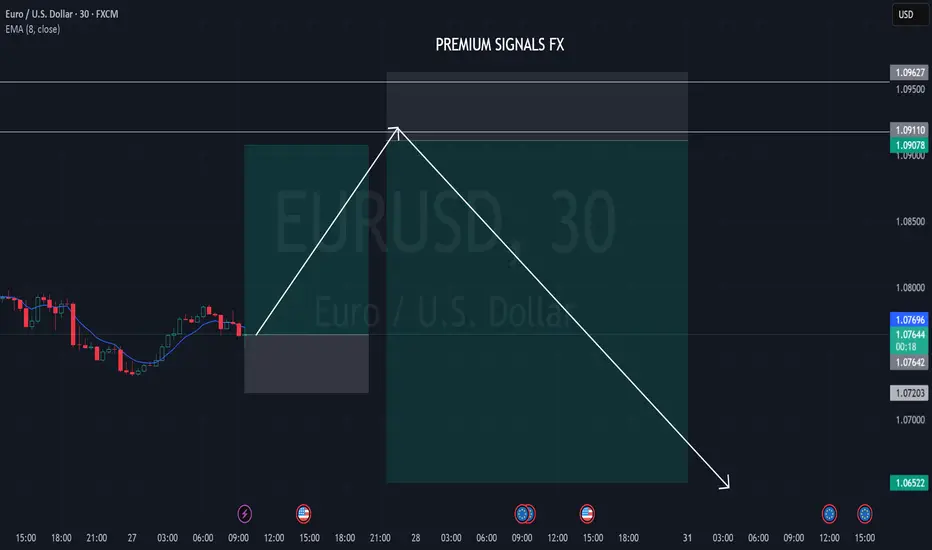The height and width of the screenshot is (550, 932).
Task: Click the gray stop-loss box under the long position
Action: tap(306, 363)
